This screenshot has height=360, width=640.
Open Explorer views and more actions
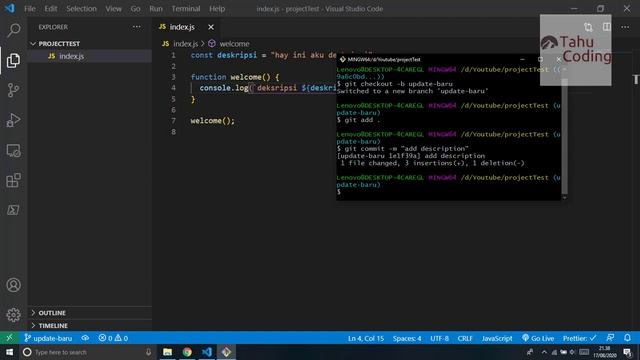tap(136, 27)
